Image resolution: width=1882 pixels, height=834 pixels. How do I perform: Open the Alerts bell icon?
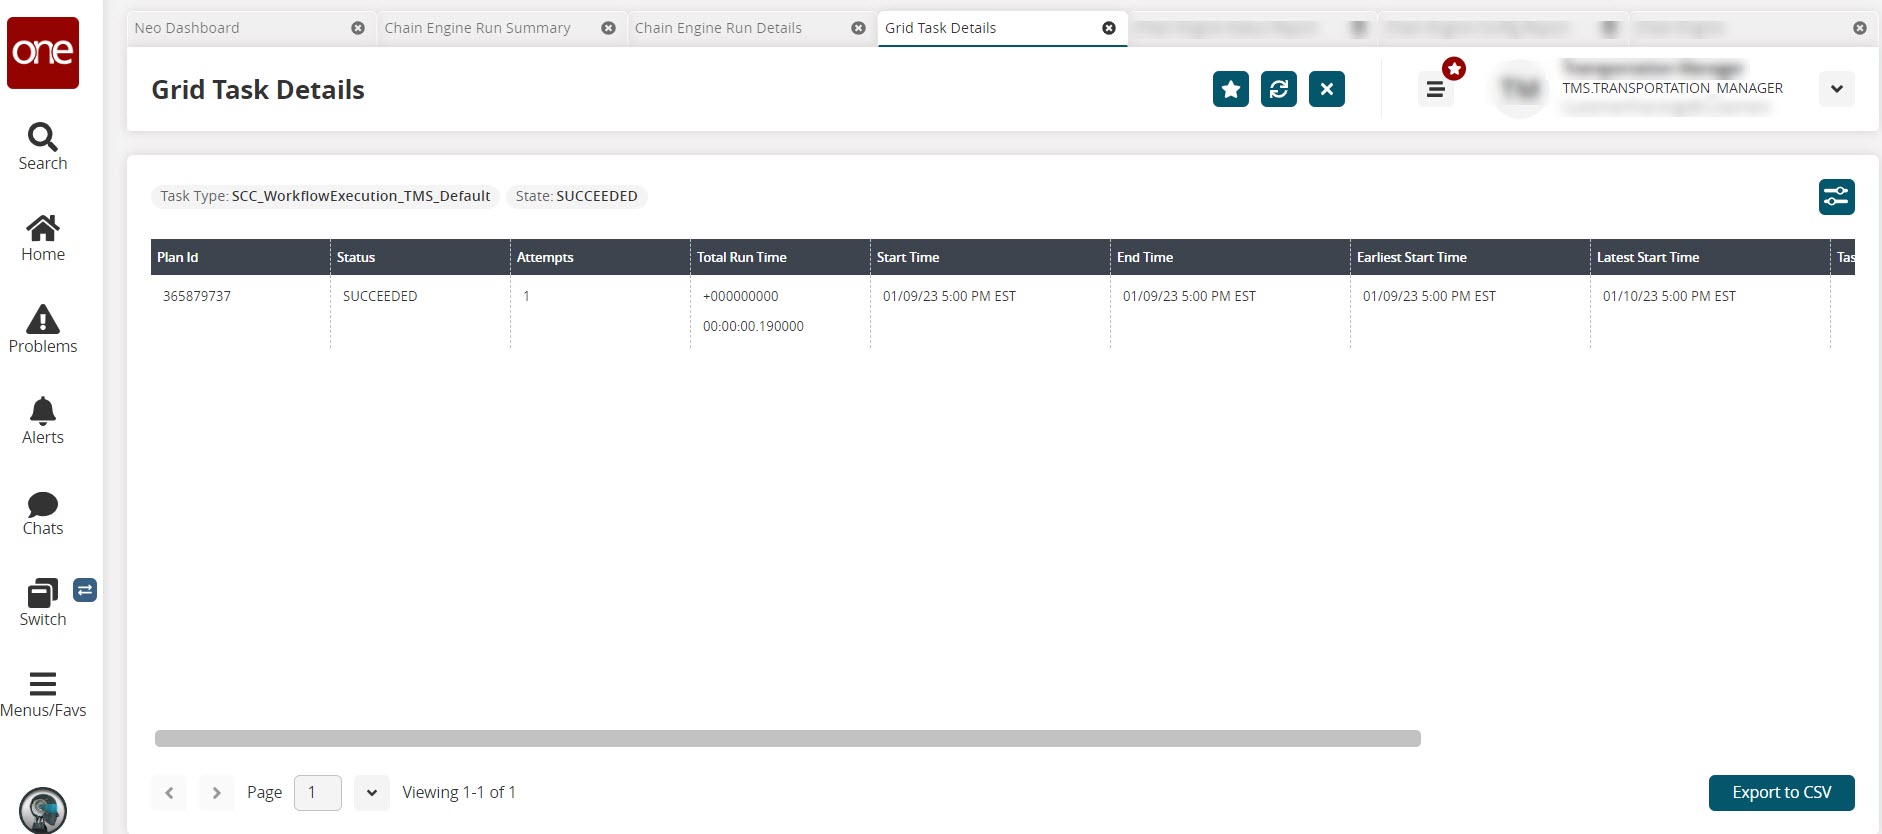click(43, 421)
